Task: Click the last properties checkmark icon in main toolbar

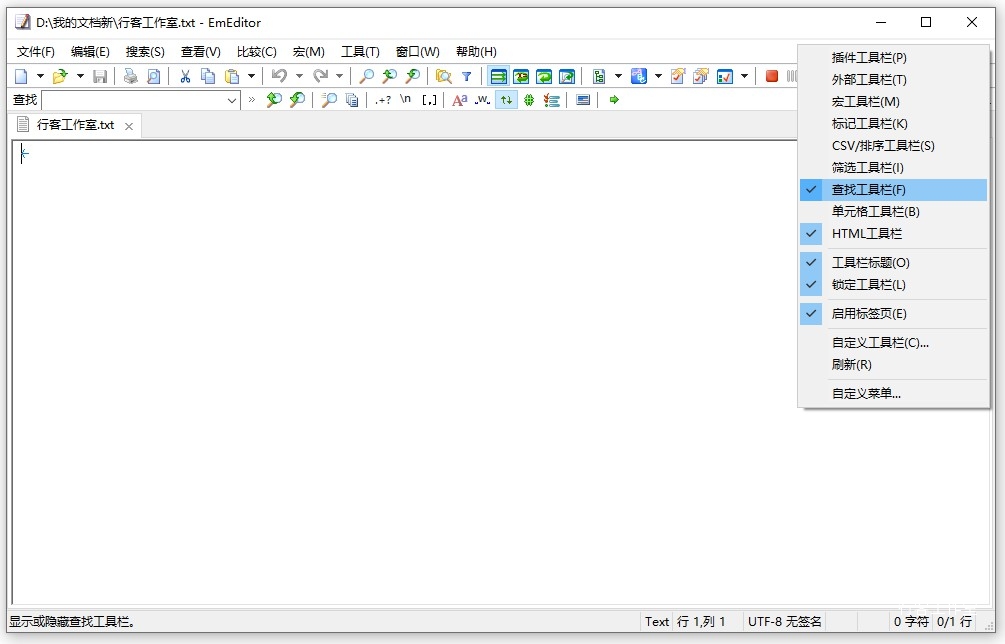Action: (725, 77)
